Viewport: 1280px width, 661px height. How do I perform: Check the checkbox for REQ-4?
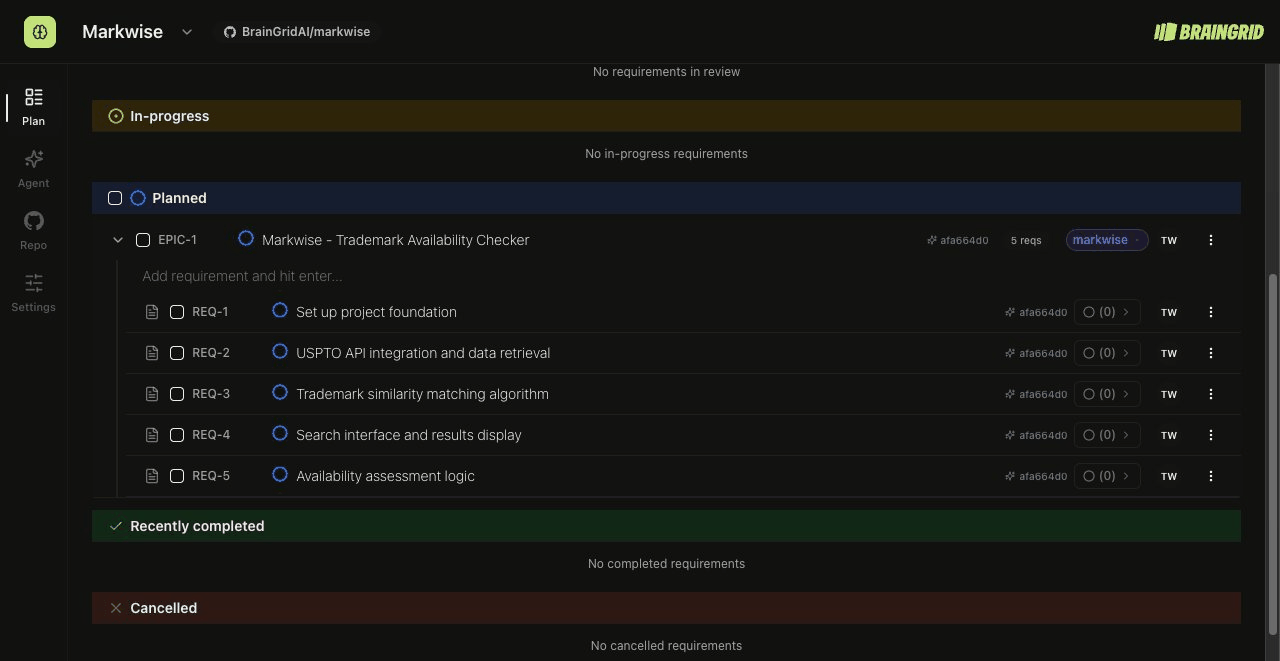pyautogui.click(x=177, y=434)
